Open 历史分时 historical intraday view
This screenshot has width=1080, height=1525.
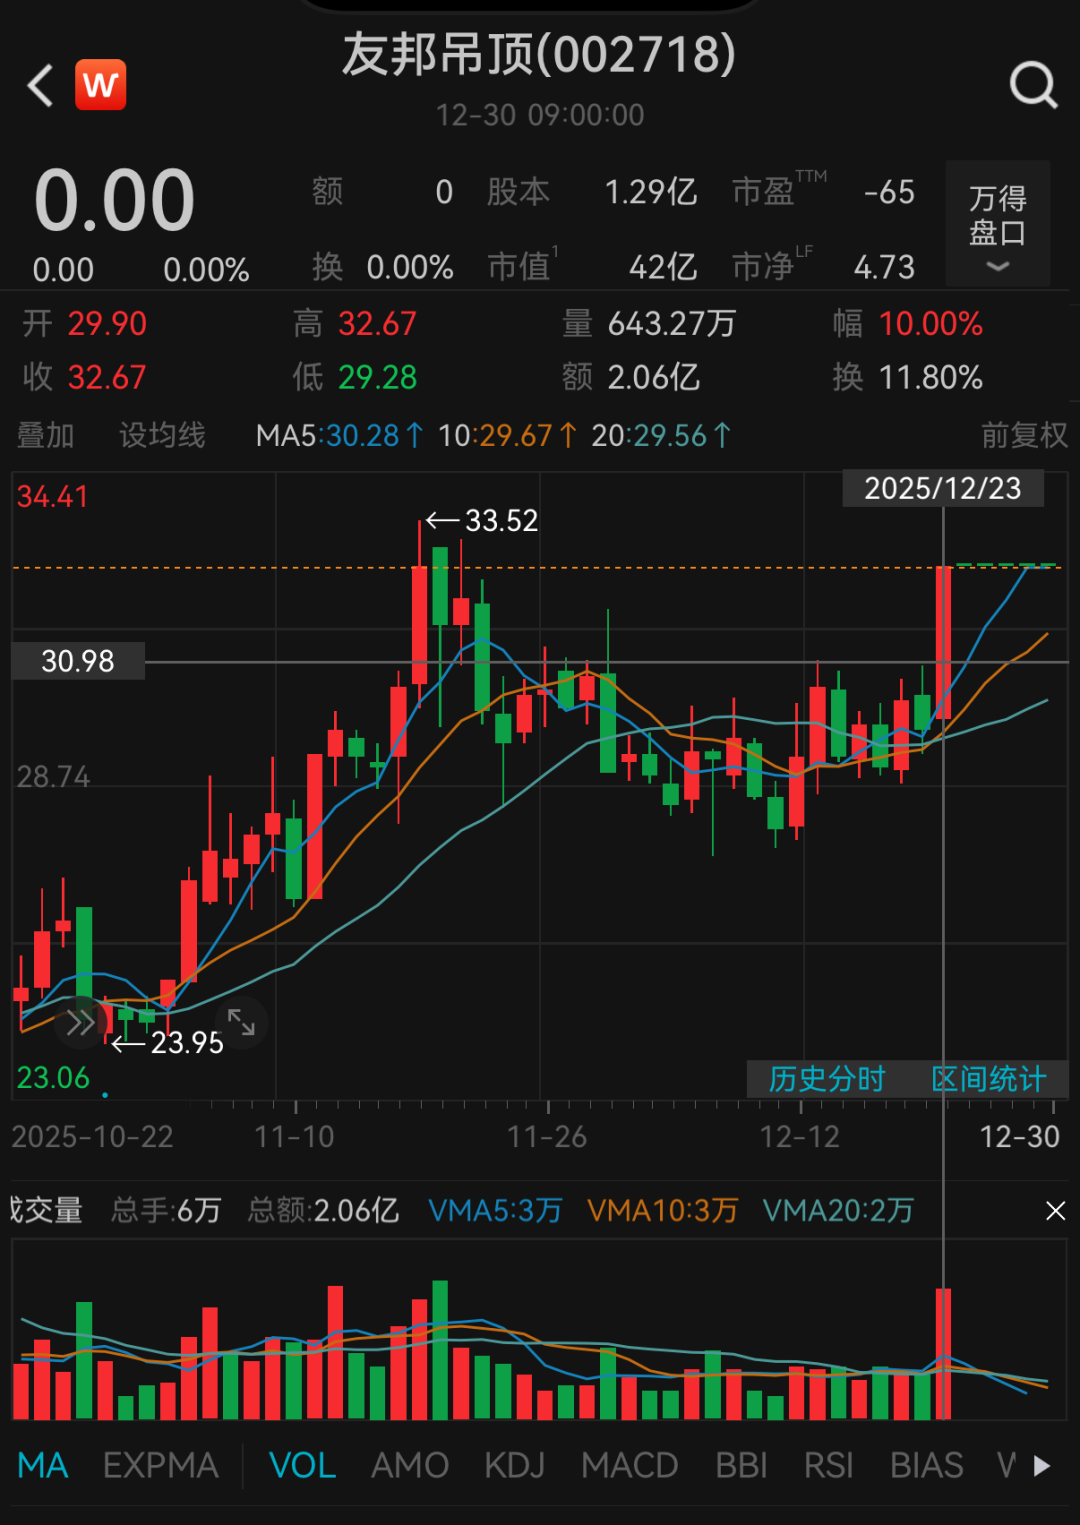826,1079
